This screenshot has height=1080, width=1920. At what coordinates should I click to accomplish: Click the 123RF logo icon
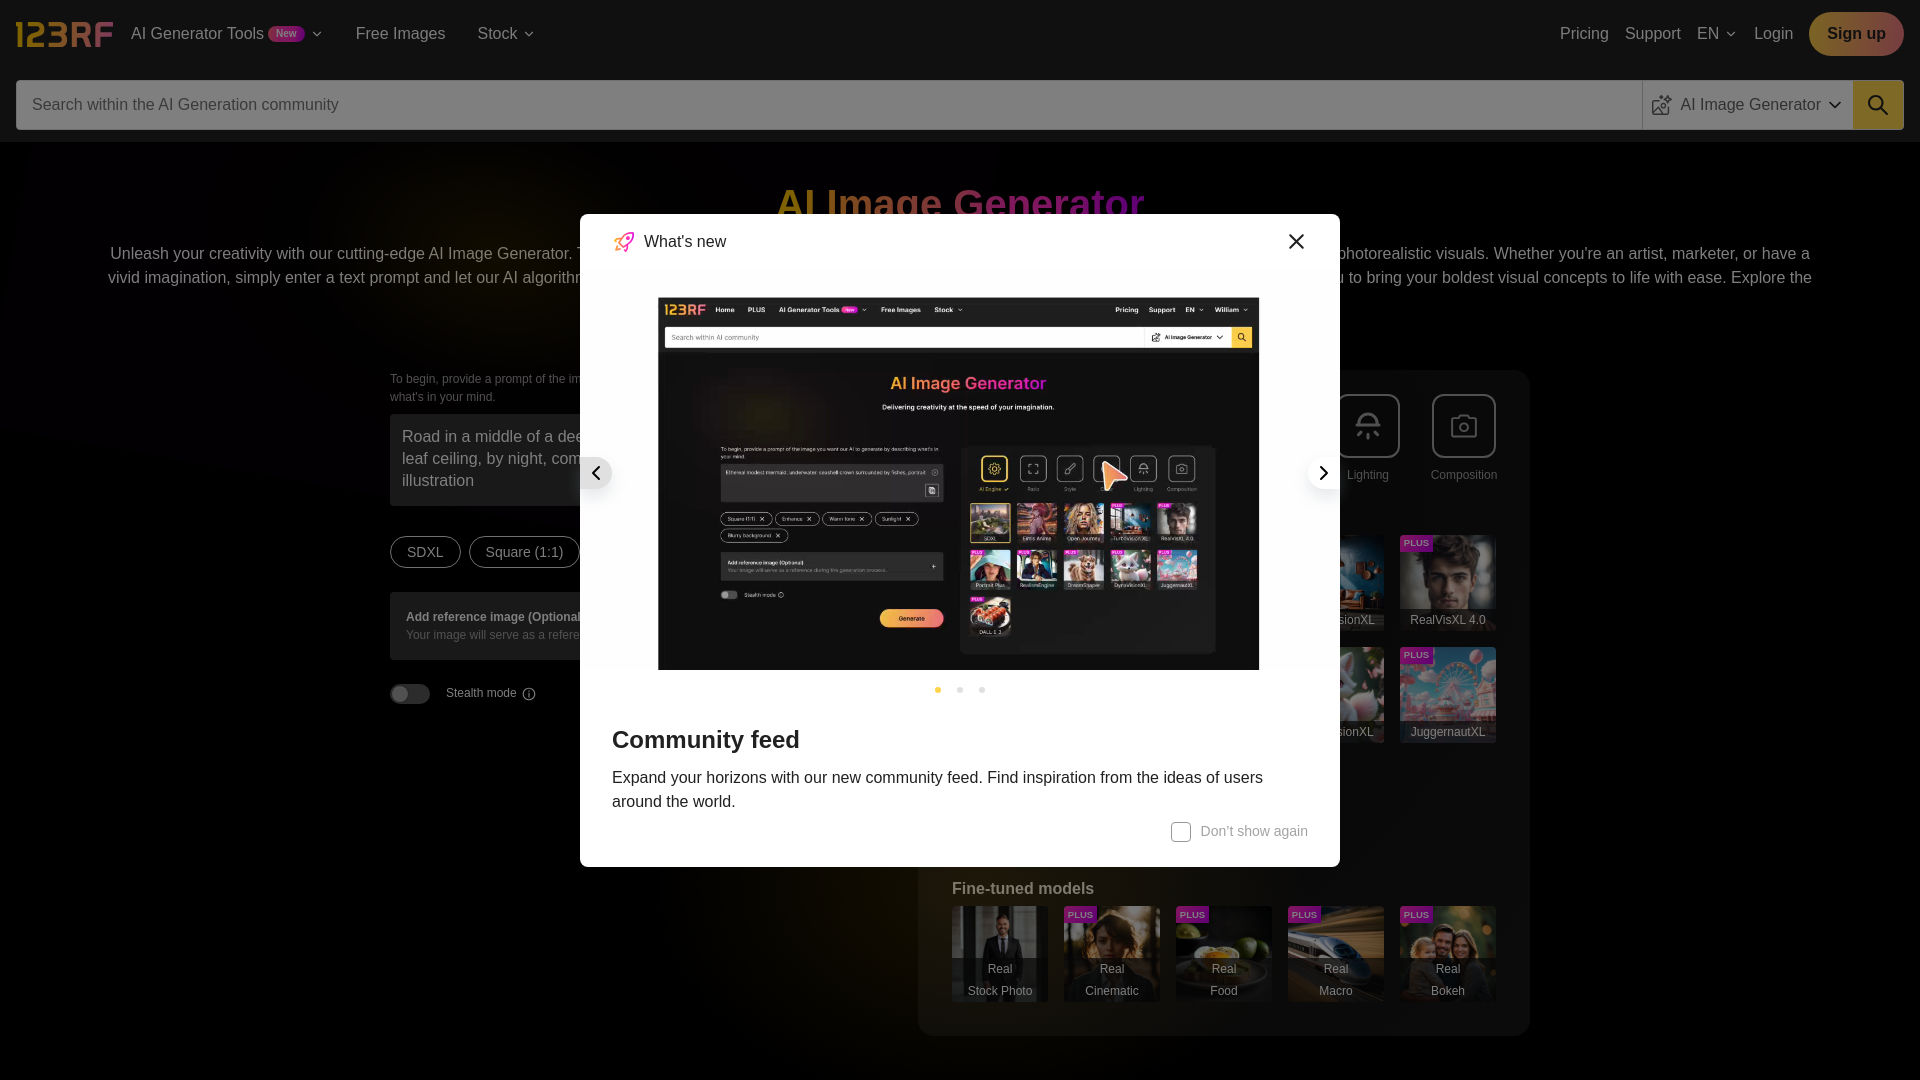(63, 33)
